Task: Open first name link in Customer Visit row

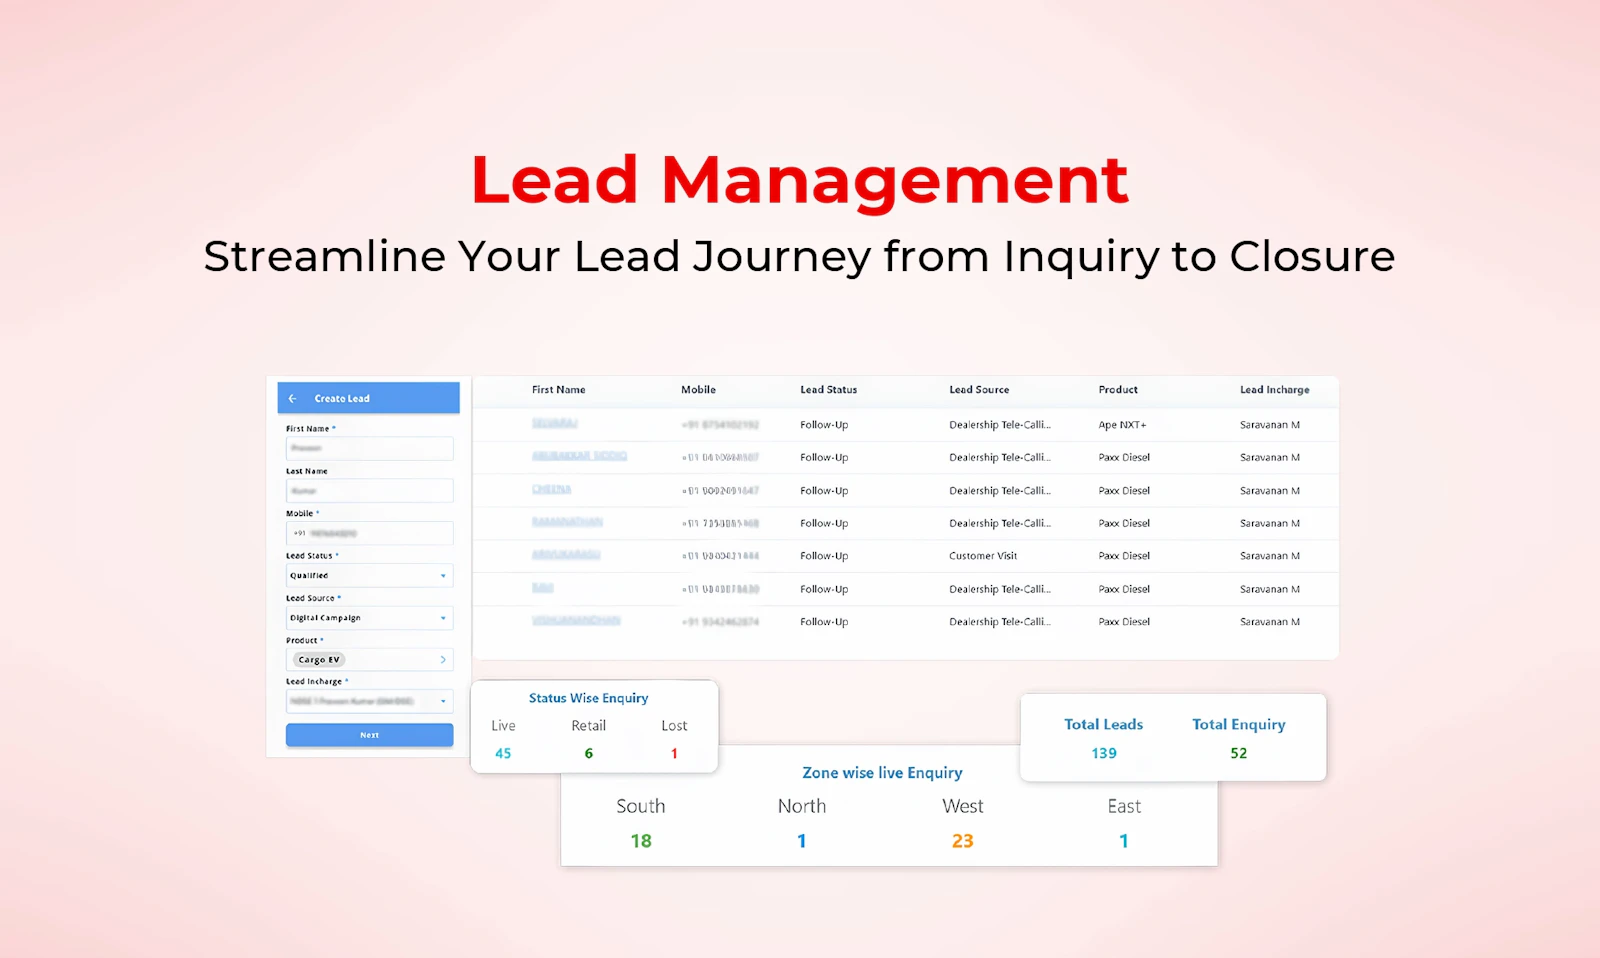Action: (566, 555)
